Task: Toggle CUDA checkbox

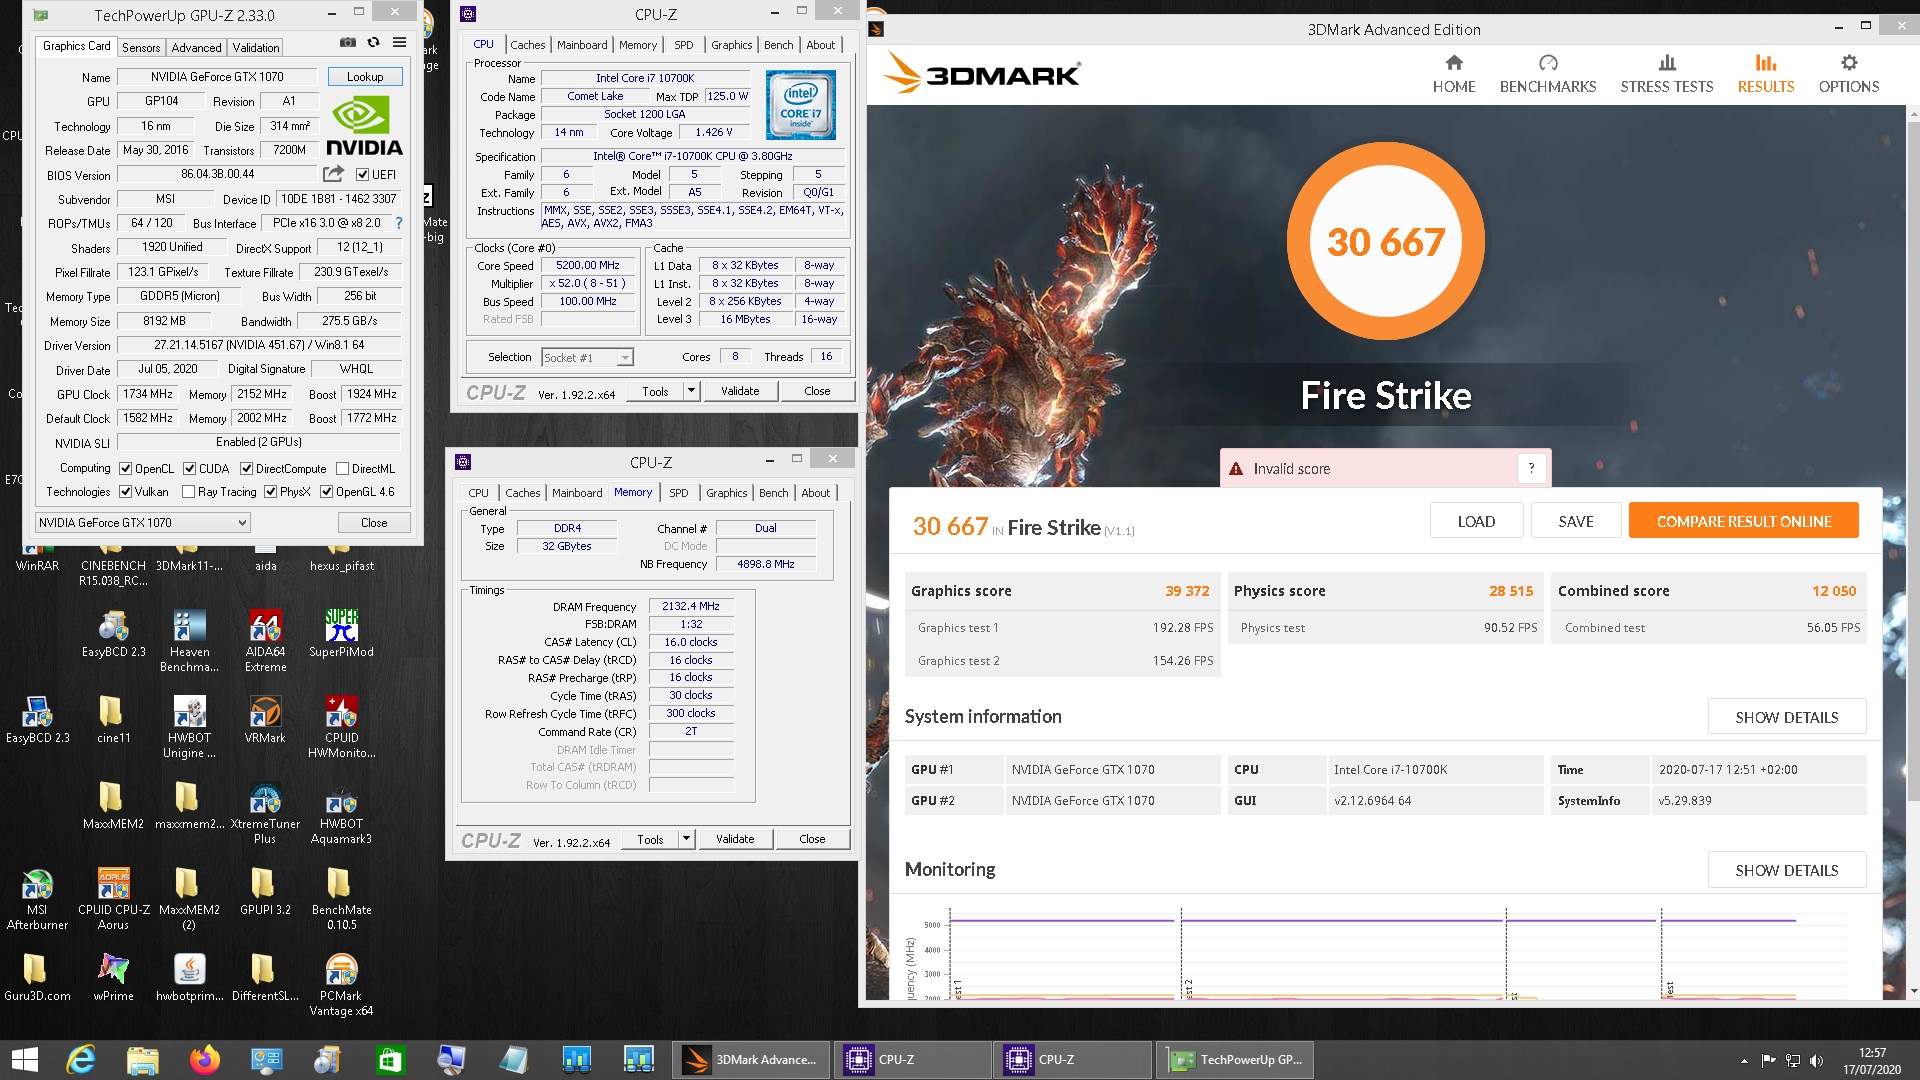Action: 189,468
